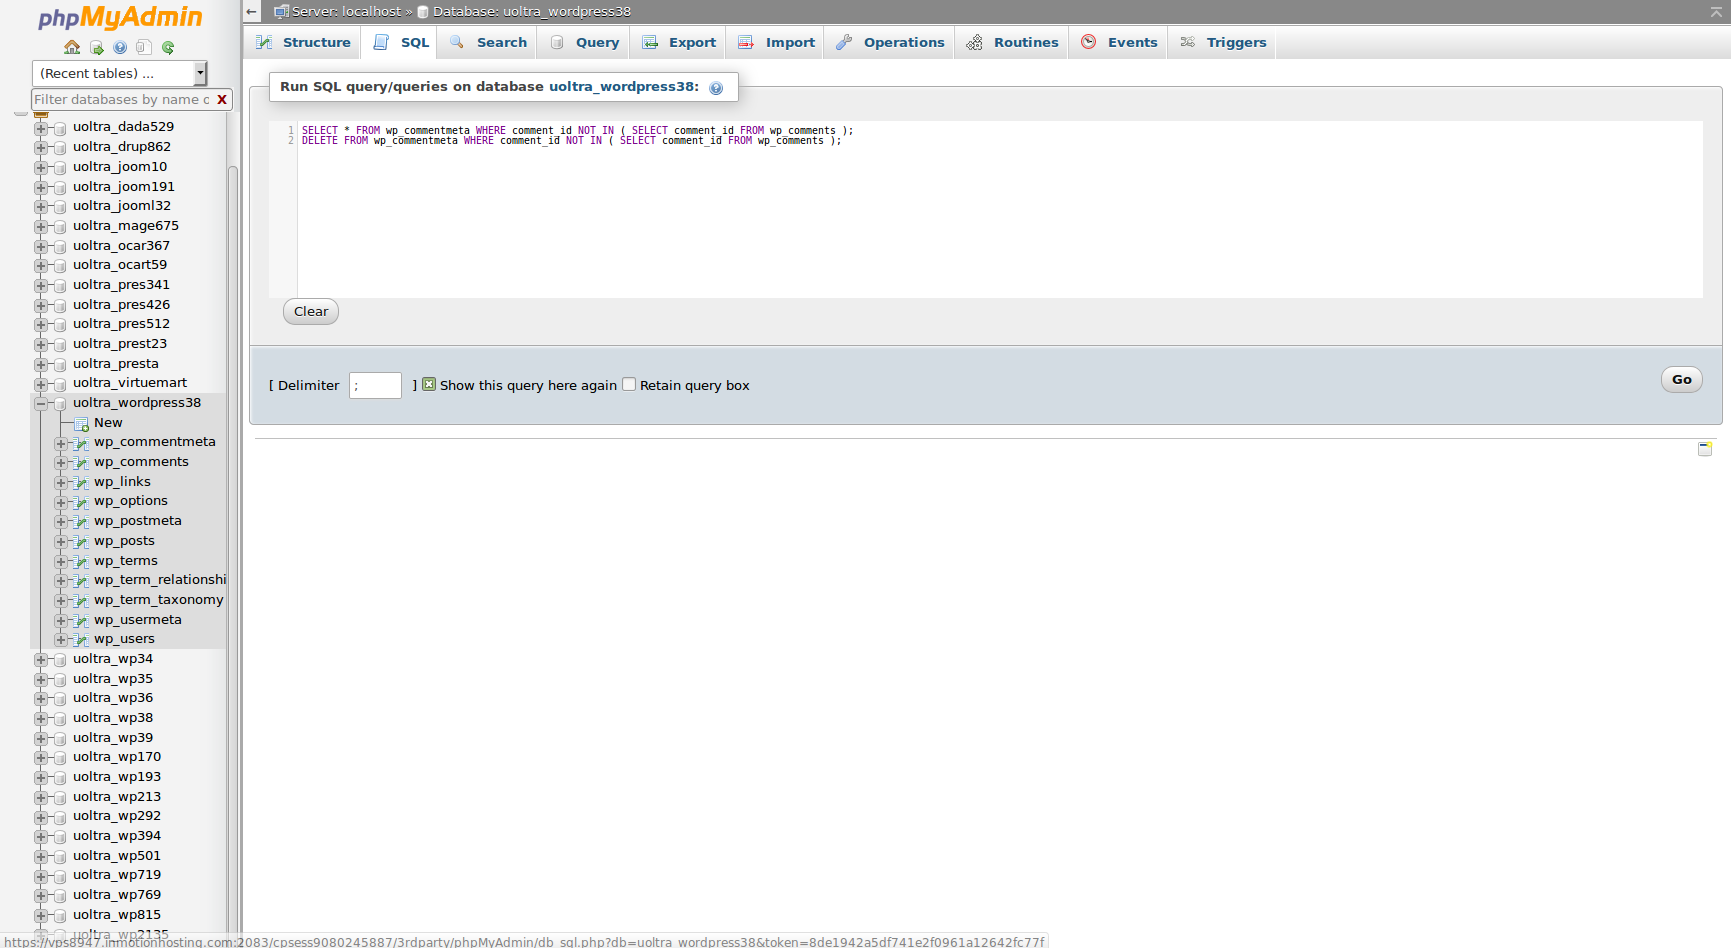This screenshot has height=948, width=1731.
Task: Open the documentation pages icon in sidebar
Action: tap(144, 47)
